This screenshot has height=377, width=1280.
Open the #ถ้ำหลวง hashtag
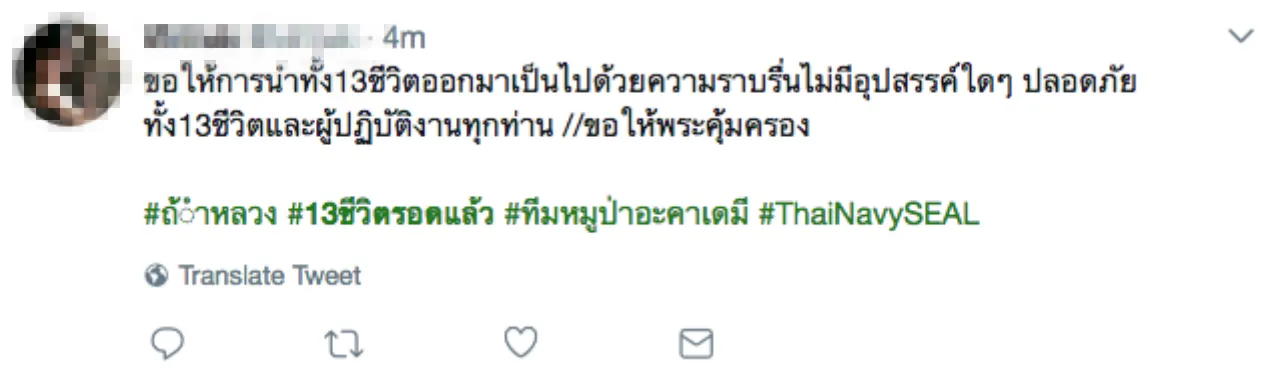click(210, 214)
